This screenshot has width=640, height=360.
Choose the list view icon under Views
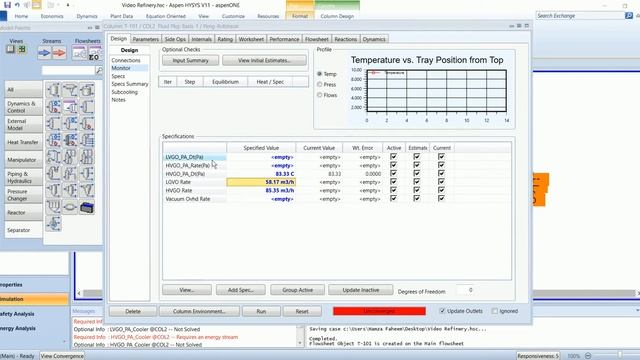coord(10,49)
